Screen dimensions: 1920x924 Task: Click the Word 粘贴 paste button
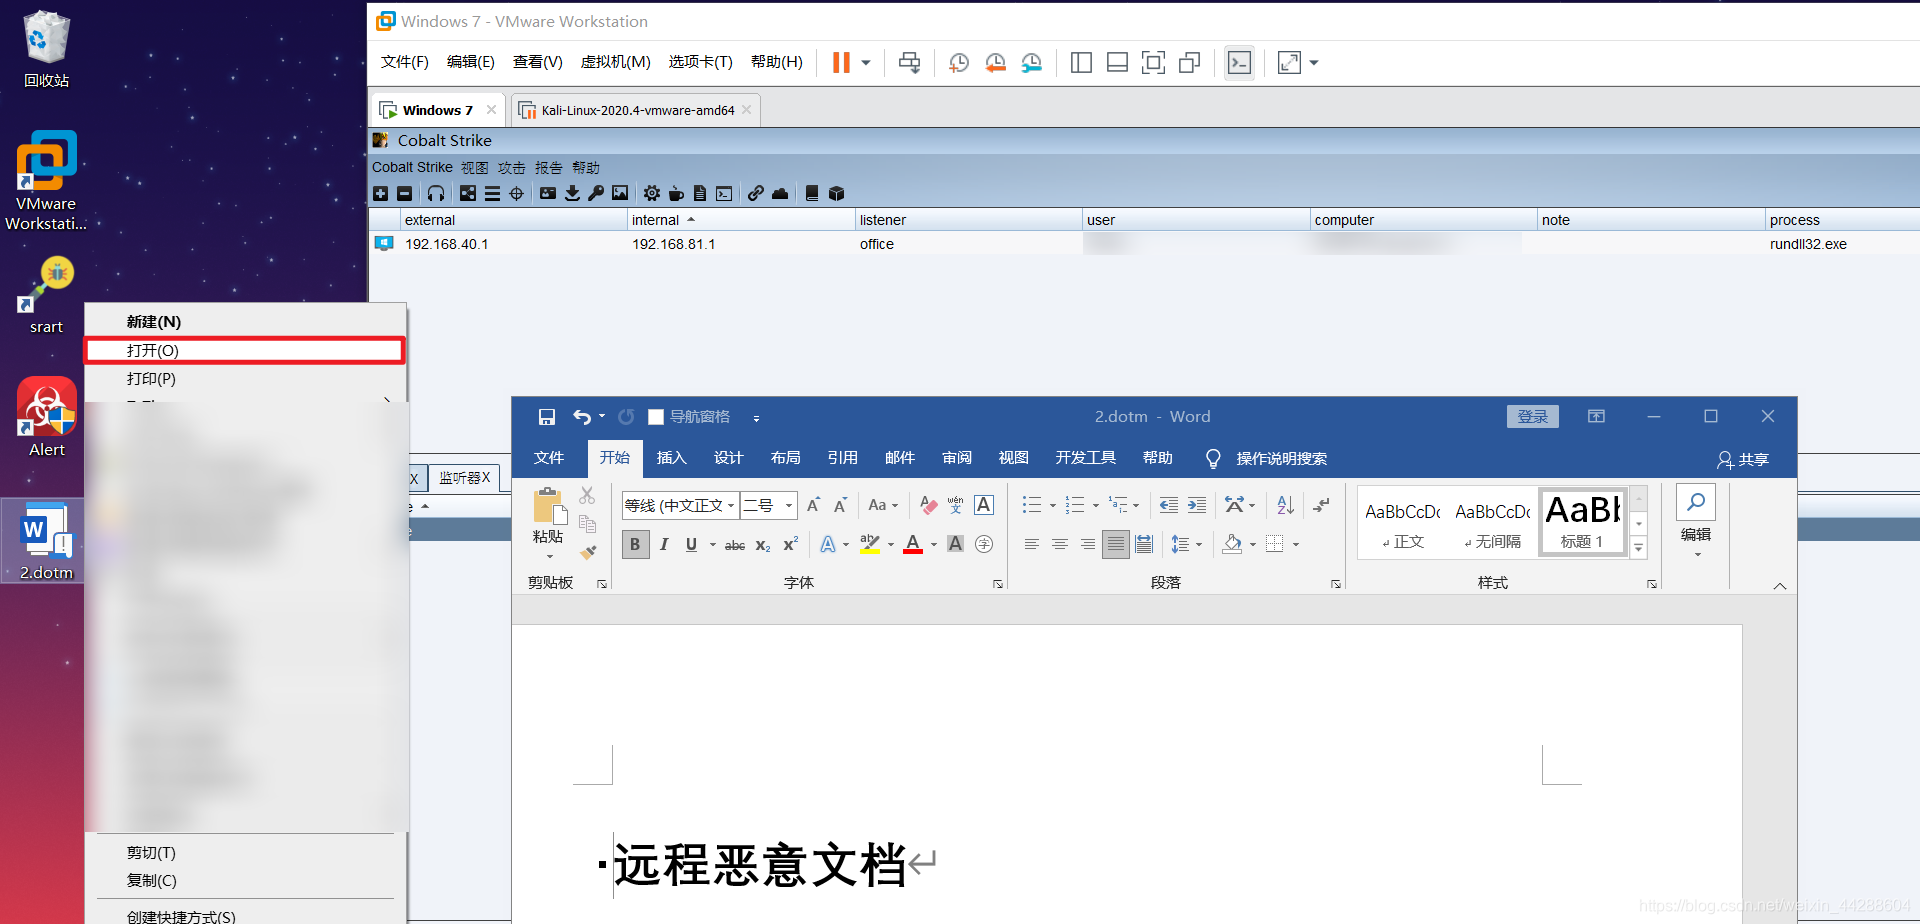(x=548, y=522)
